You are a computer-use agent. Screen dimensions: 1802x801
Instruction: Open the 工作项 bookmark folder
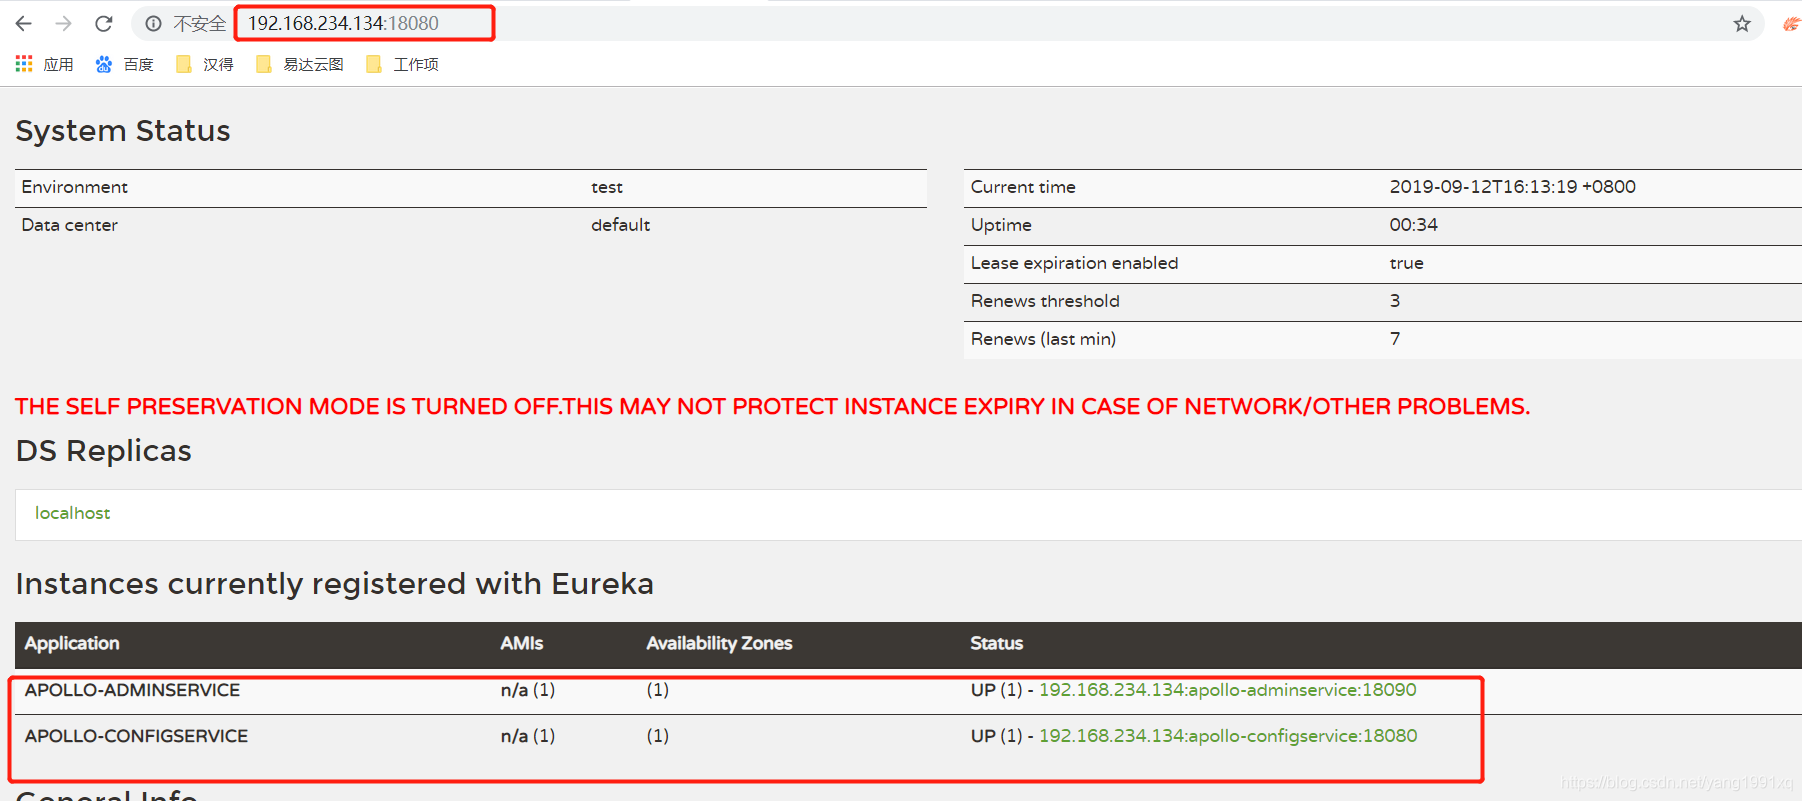pos(403,64)
